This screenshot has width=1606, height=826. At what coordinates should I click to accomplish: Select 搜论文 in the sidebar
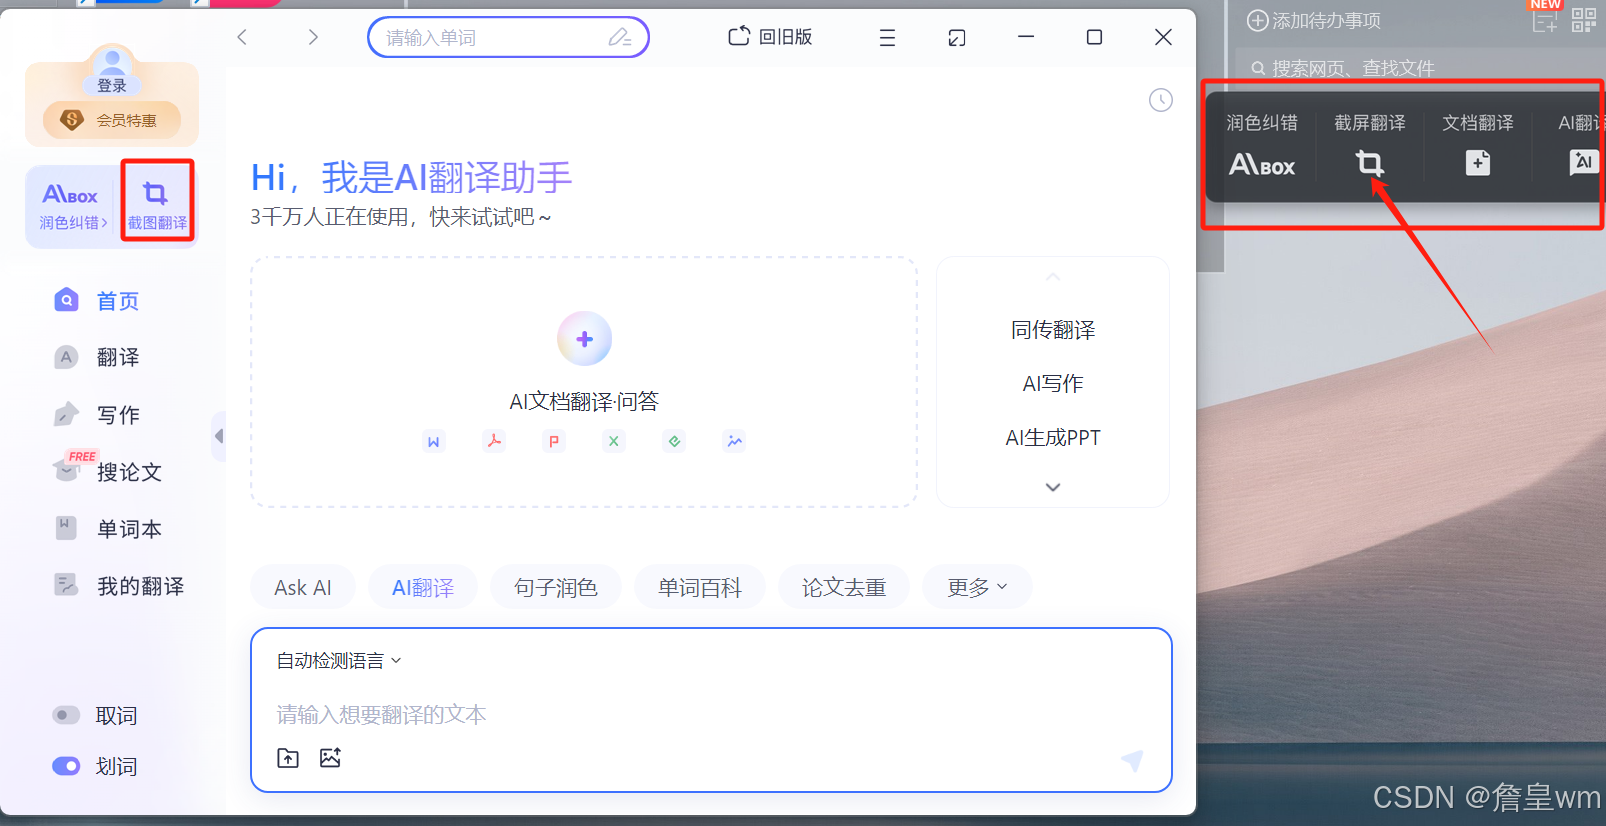108,471
